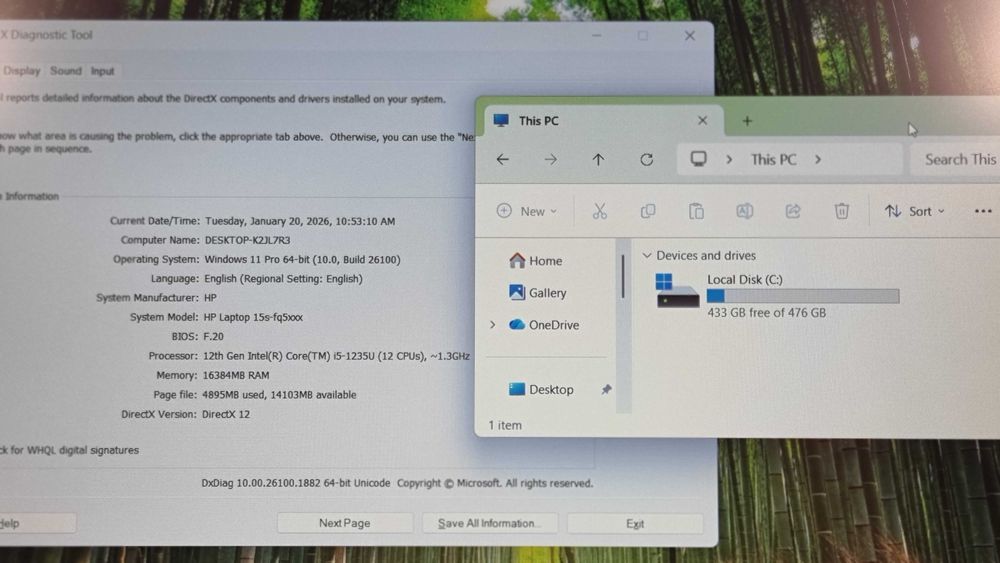Click Next Page in DirectX Diagnostic Tool
Viewport: 1000px width, 563px height.
point(344,523)
